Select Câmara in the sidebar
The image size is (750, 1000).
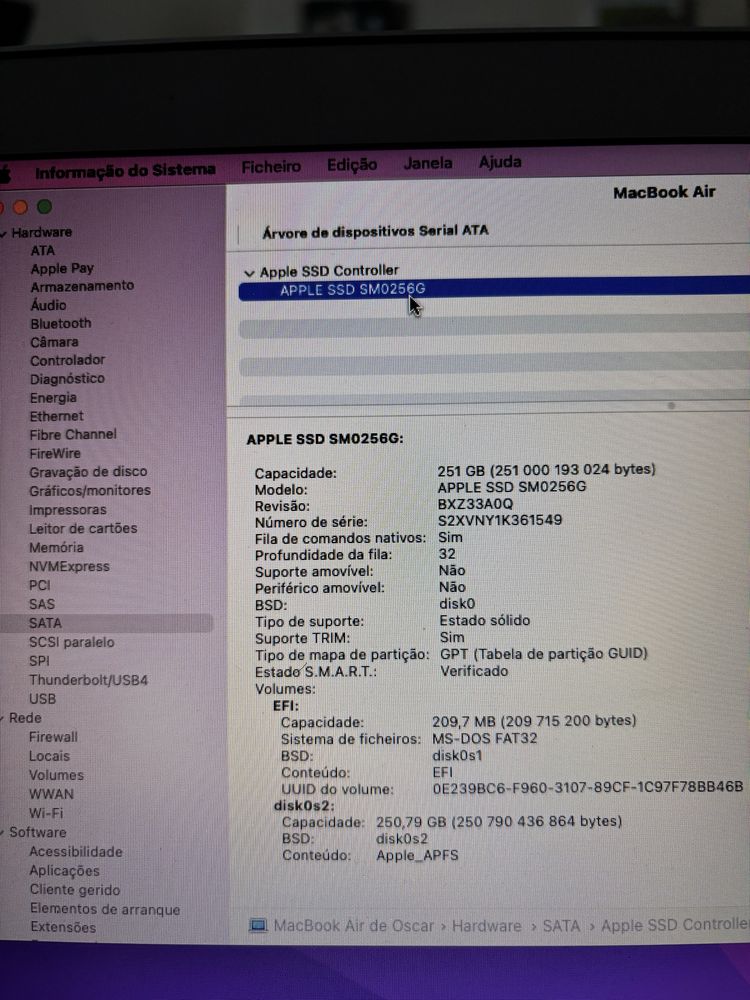coord(54,342)
